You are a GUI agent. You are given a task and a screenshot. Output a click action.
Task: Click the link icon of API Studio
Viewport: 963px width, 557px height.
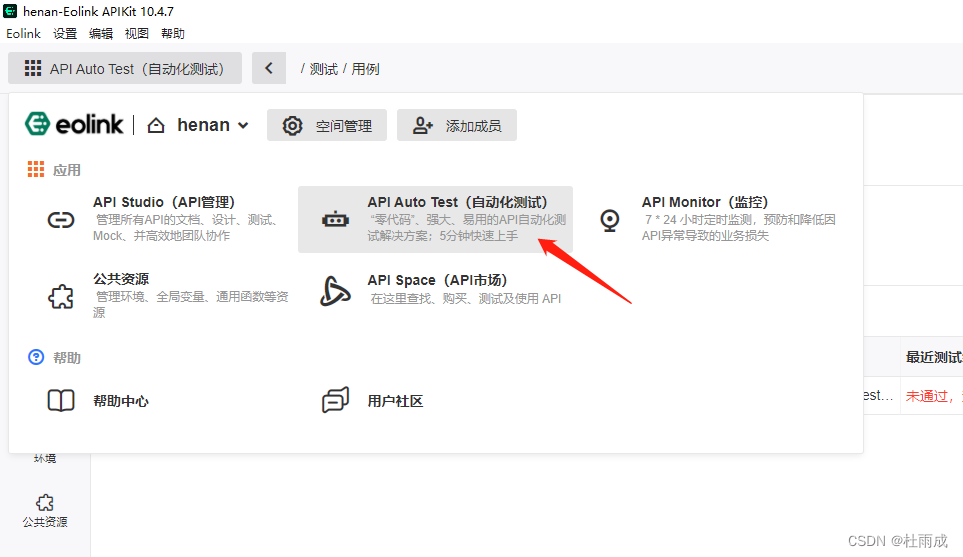point(61,220)
